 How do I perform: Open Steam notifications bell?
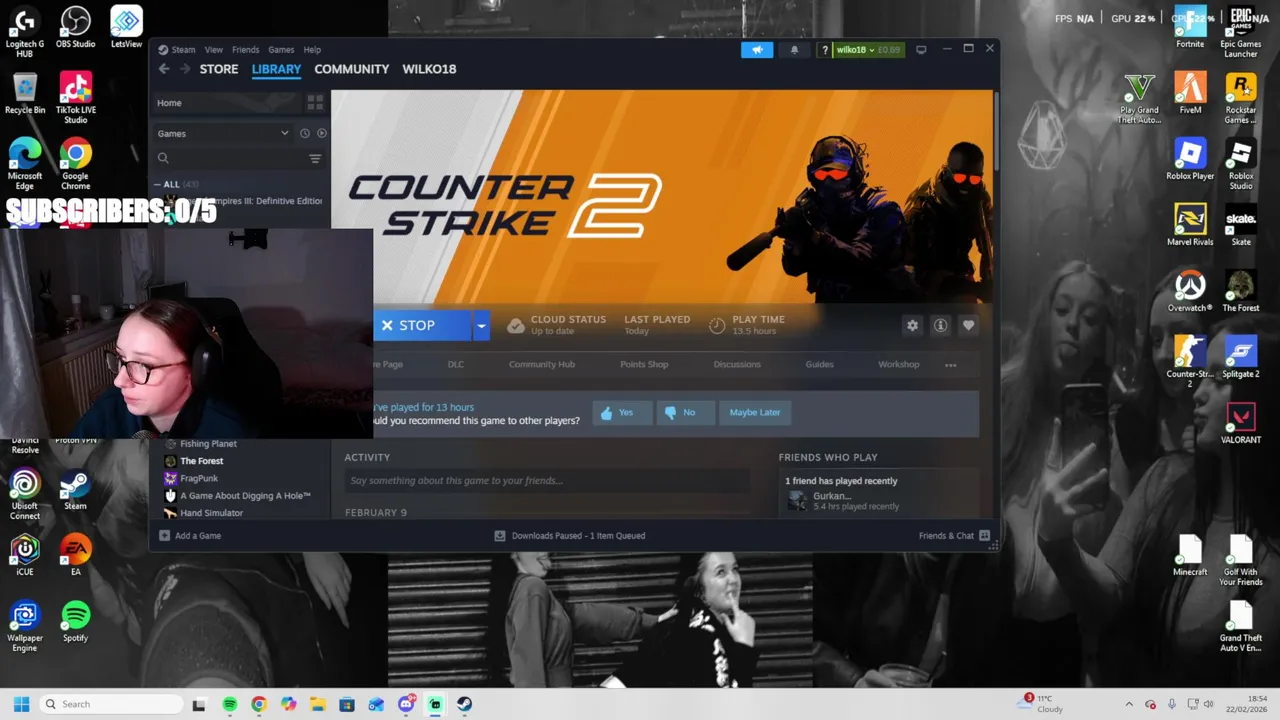click(x=795, y=50)
